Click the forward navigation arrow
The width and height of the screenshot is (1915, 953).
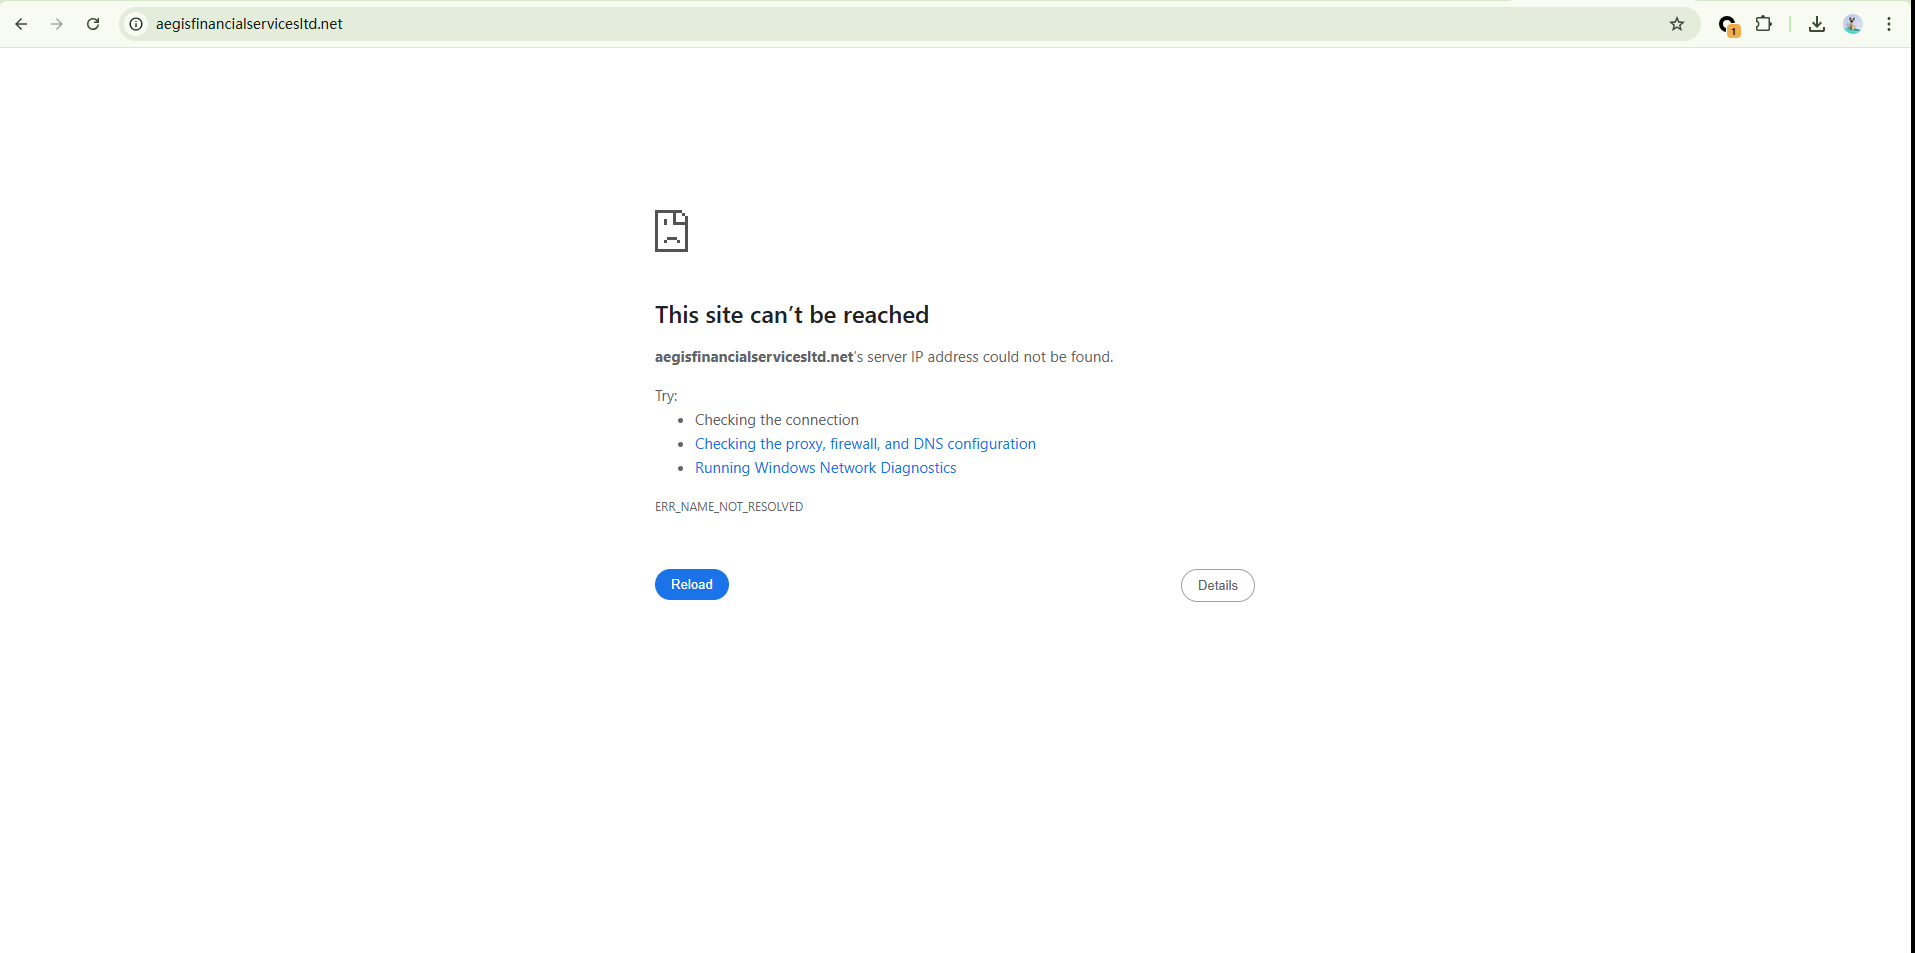pyautogui.click(x=57, y=24)
